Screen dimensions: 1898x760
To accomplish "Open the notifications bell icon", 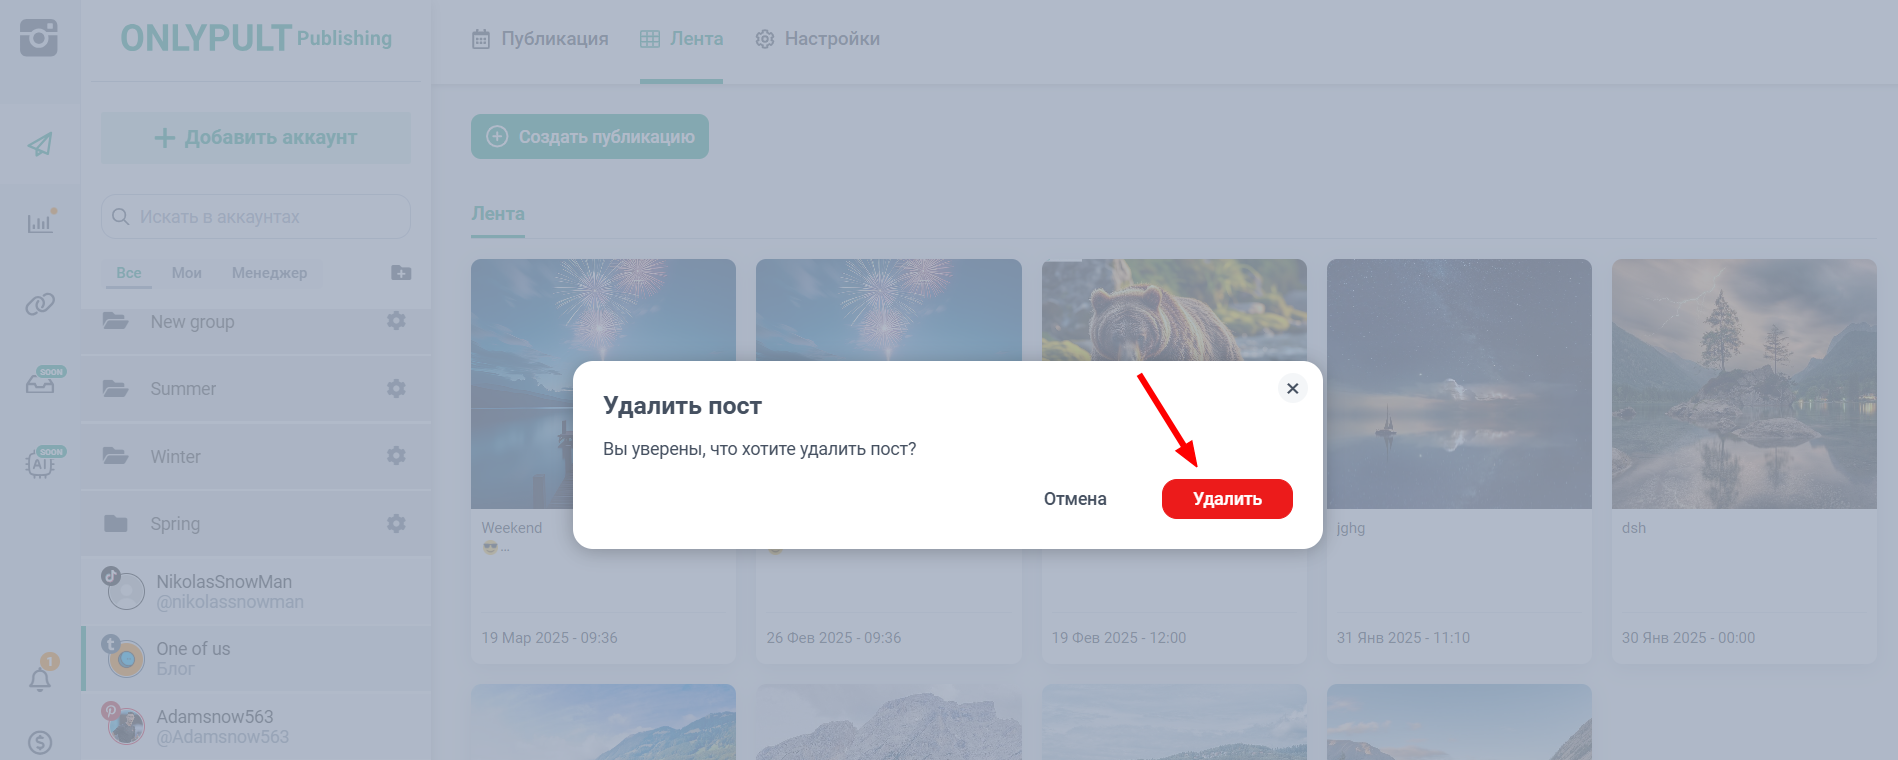I will pos(40,680).
